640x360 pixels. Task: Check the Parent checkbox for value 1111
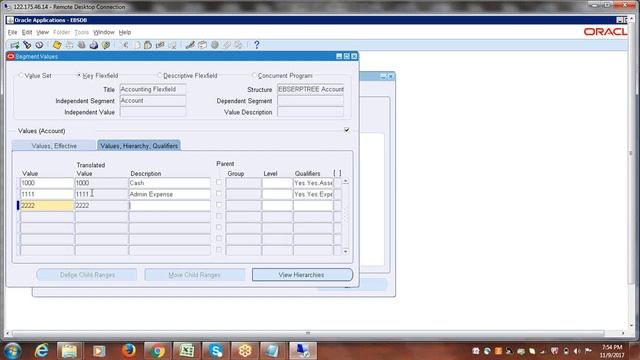(219, 194)
